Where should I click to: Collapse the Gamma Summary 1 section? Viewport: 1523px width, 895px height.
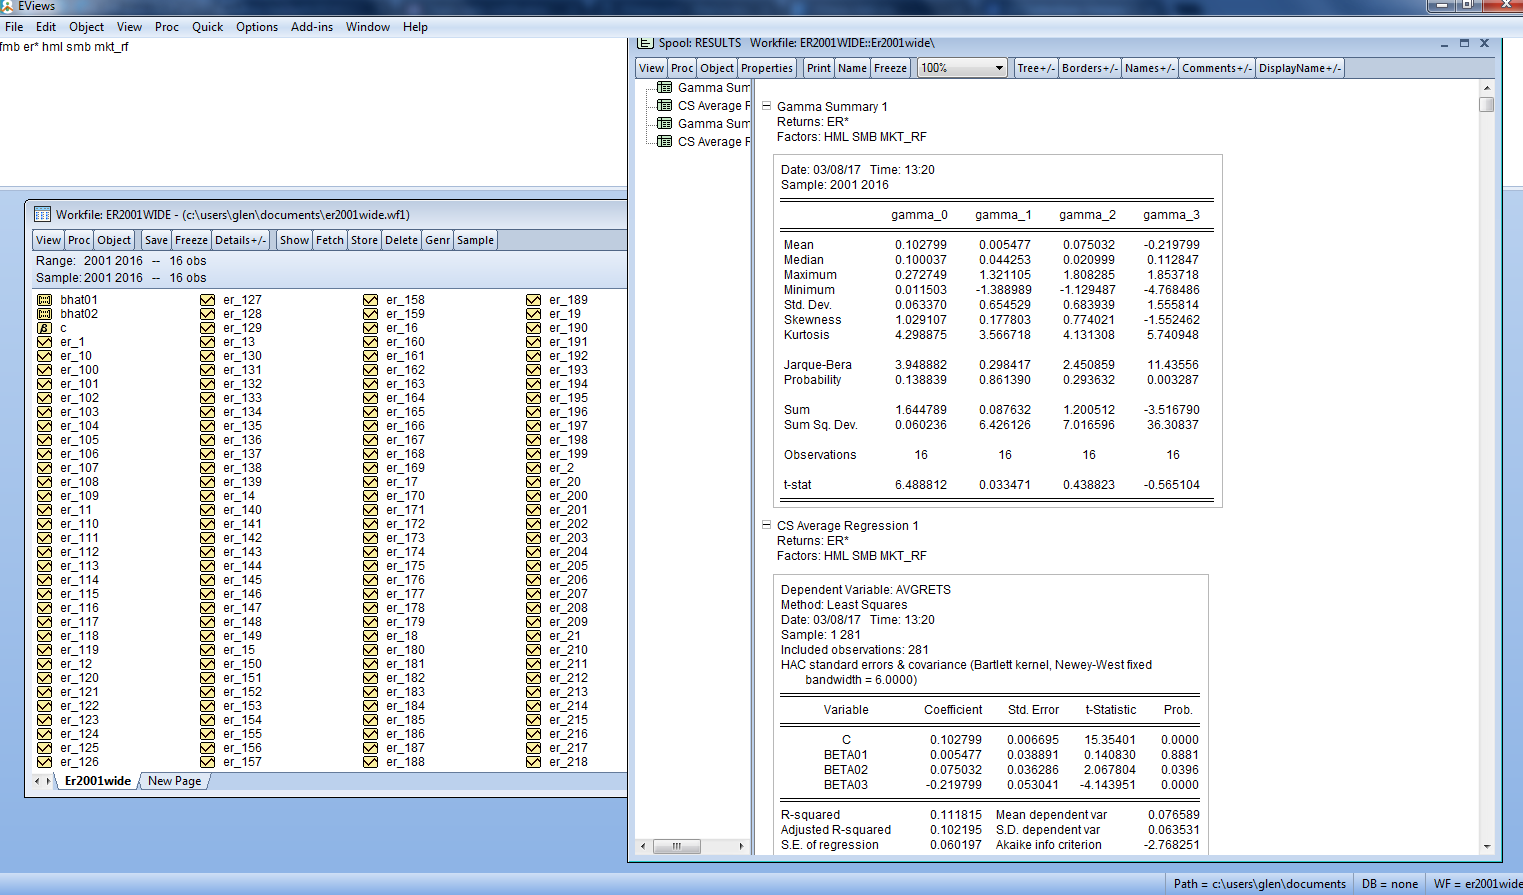pos(767,106)
